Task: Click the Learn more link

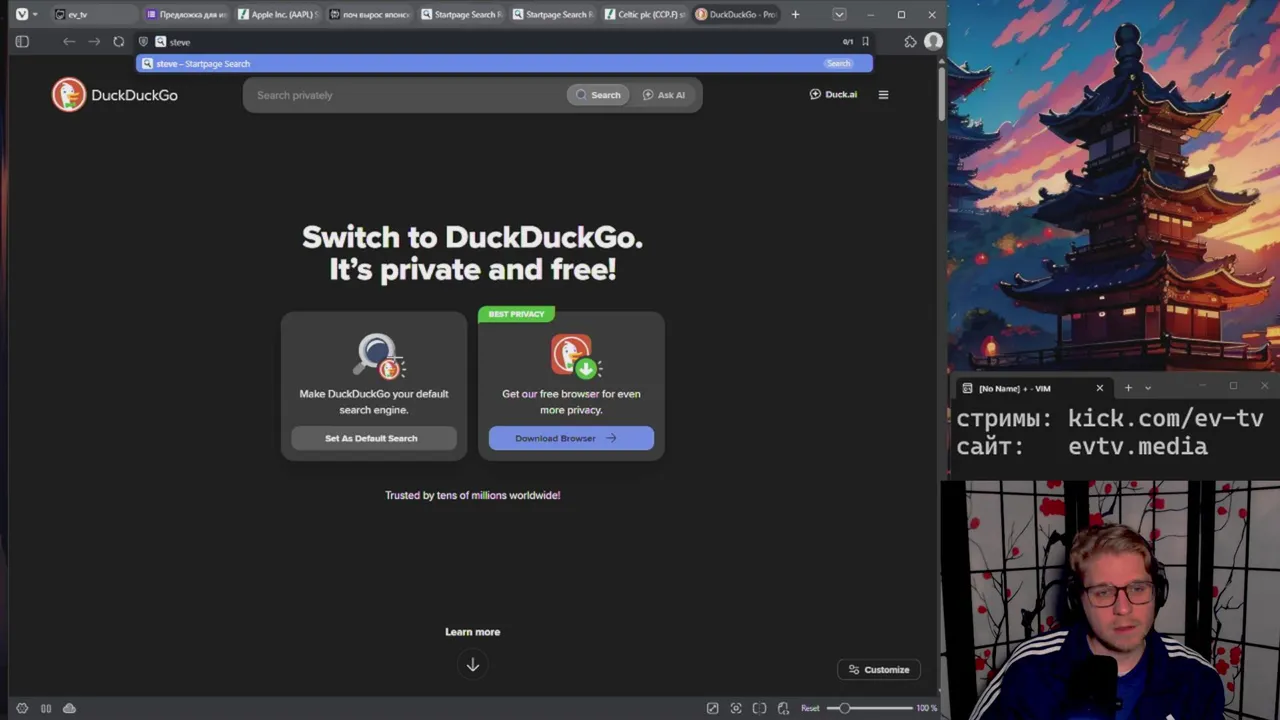Action: (472, 632)
